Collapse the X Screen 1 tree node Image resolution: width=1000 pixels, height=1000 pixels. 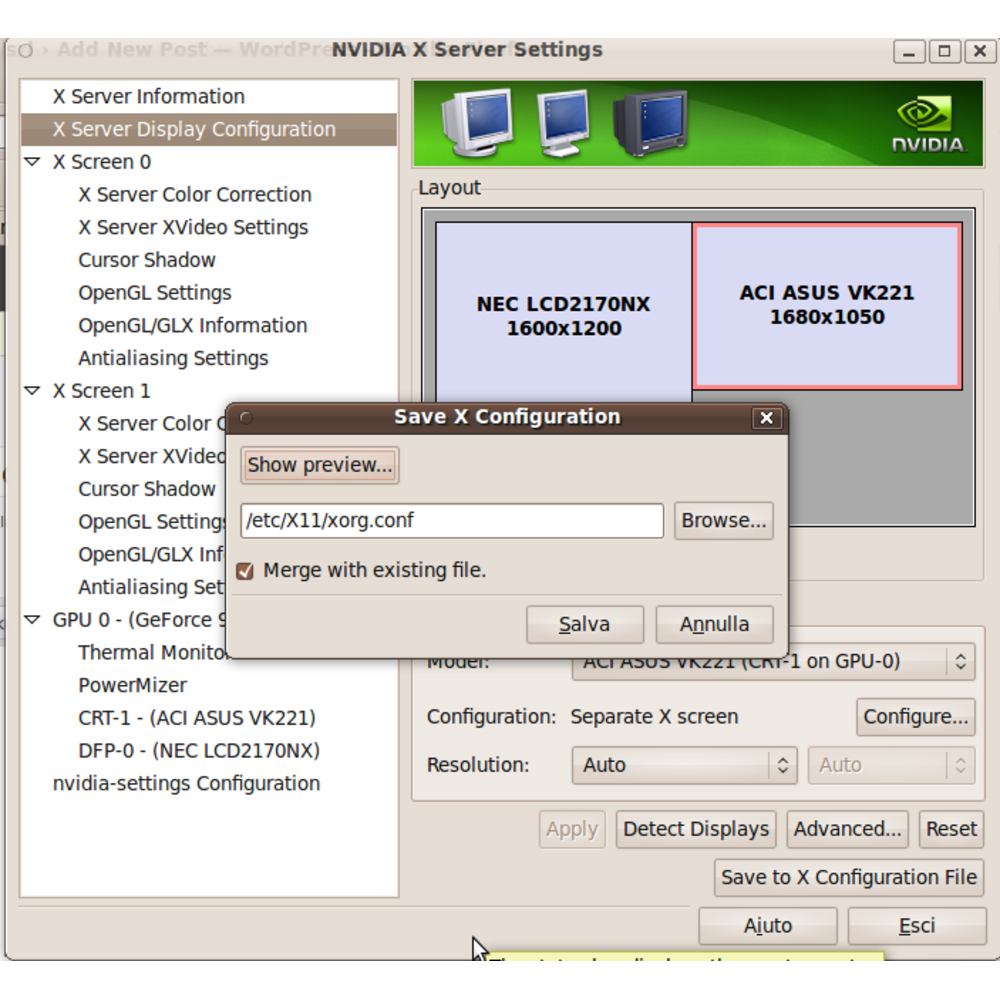pyautogui.click(x=32, y=391)
